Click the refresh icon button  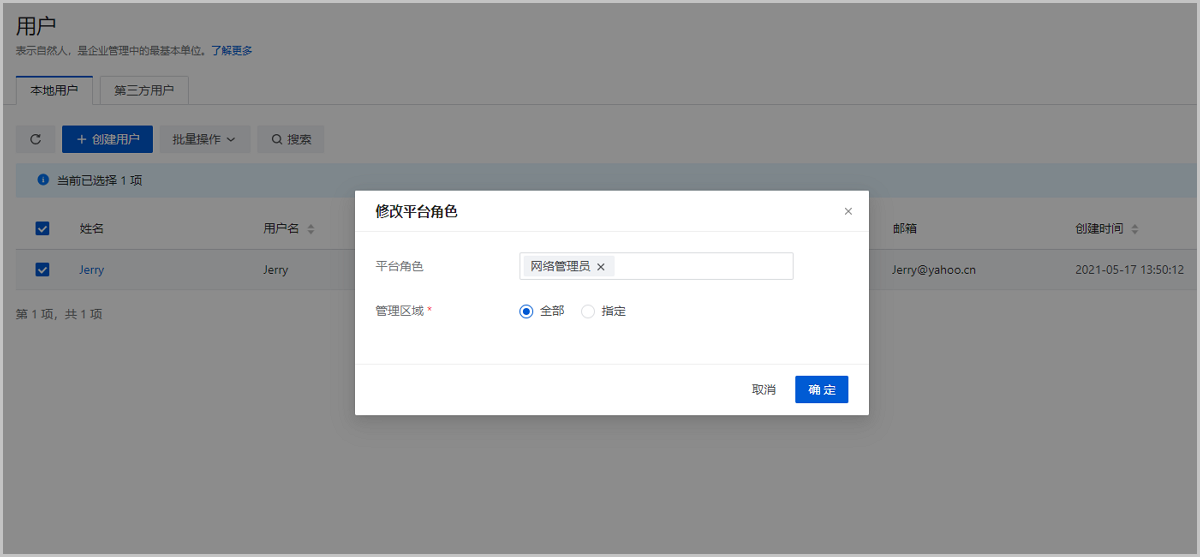[x=36, y=140]
